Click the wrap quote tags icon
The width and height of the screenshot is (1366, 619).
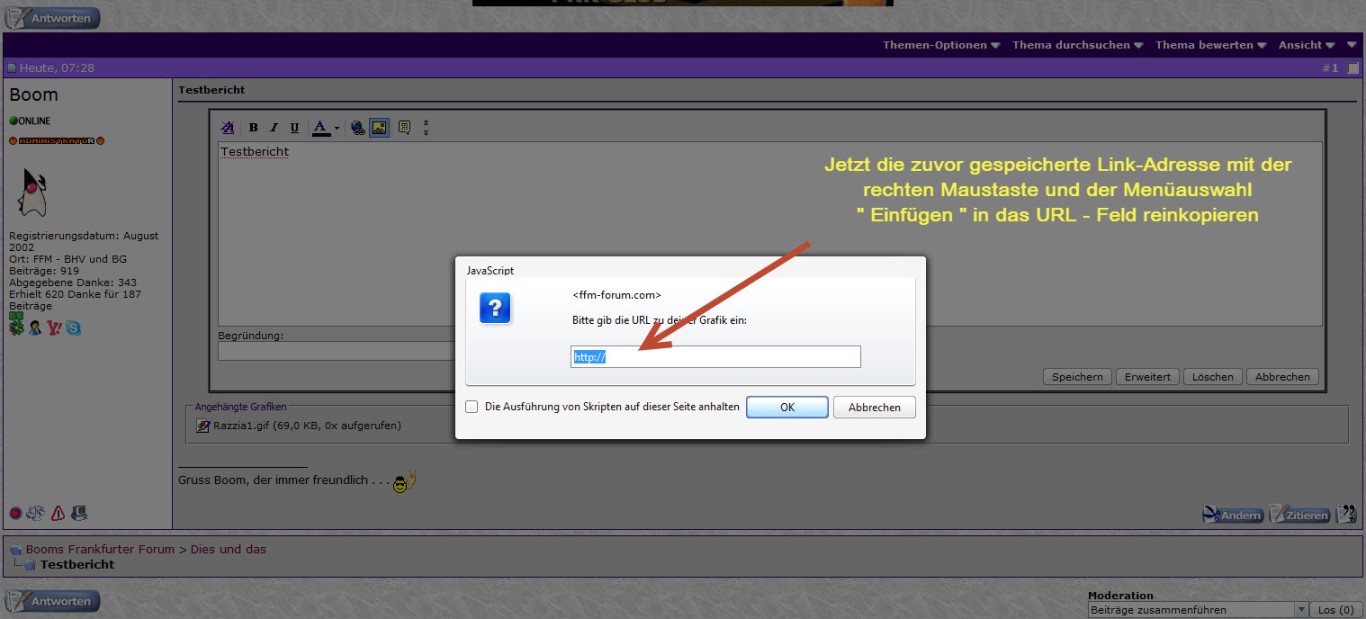pos(404,128)
